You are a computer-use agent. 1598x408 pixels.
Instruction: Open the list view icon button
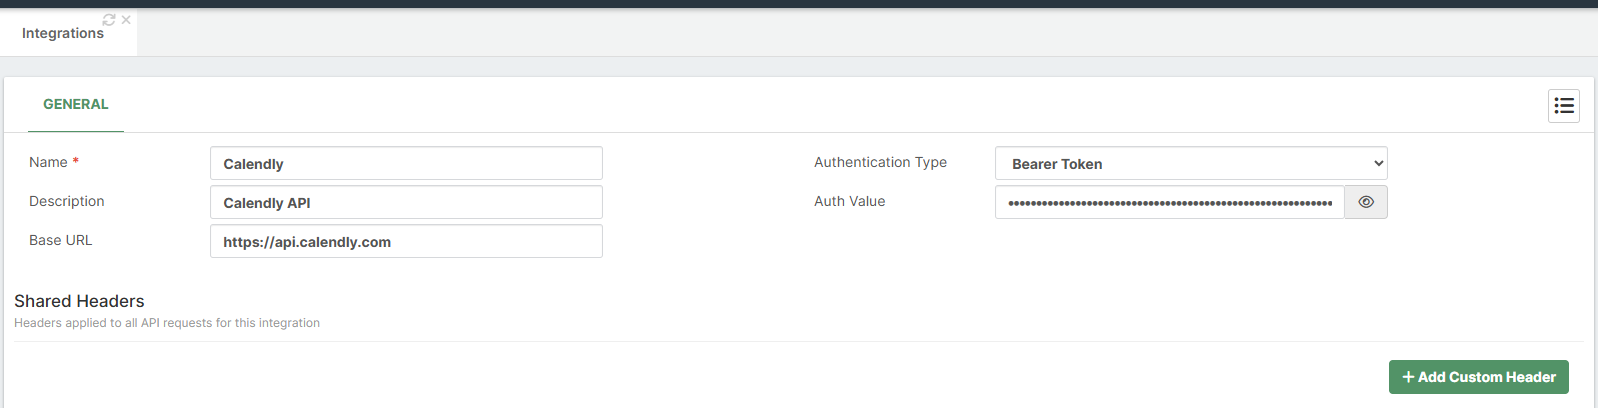1564,106
